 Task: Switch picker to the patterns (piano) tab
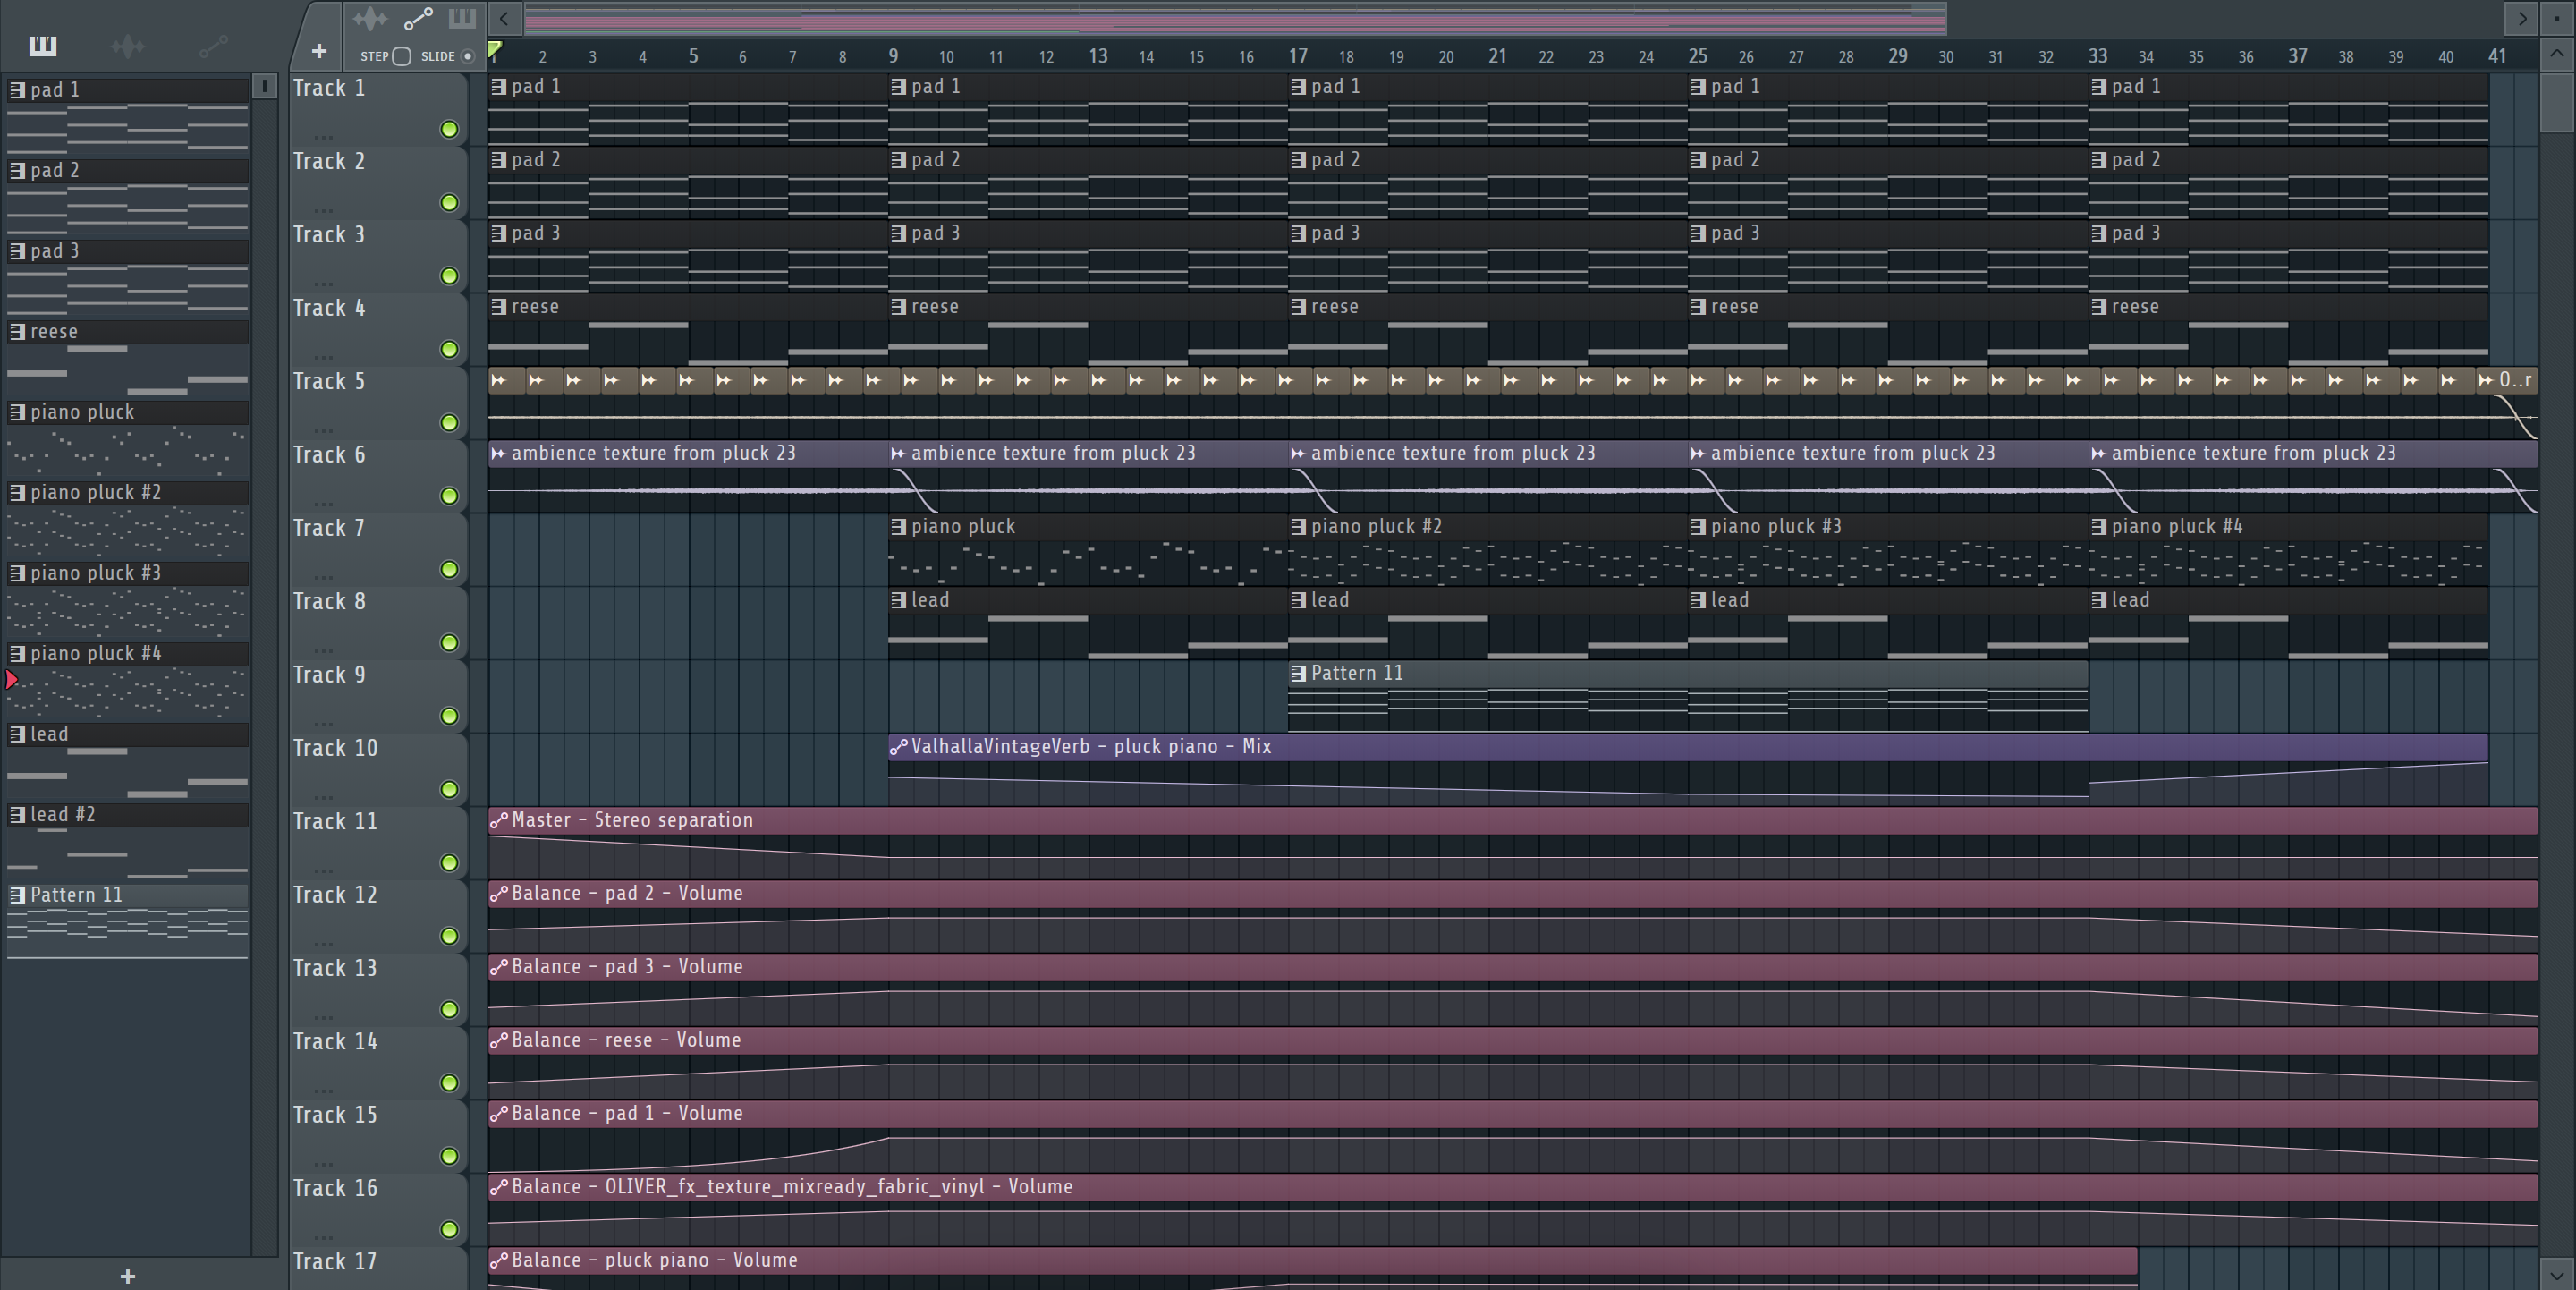coord(42,46)
